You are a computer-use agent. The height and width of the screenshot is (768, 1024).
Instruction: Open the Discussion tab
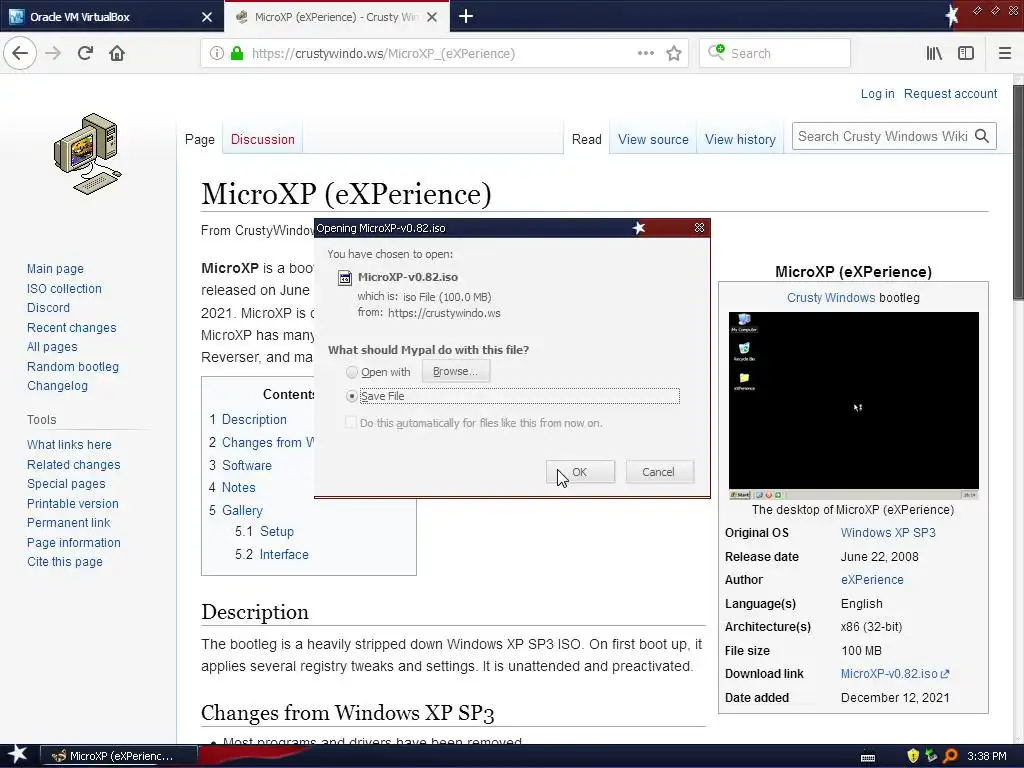(263, 139)
